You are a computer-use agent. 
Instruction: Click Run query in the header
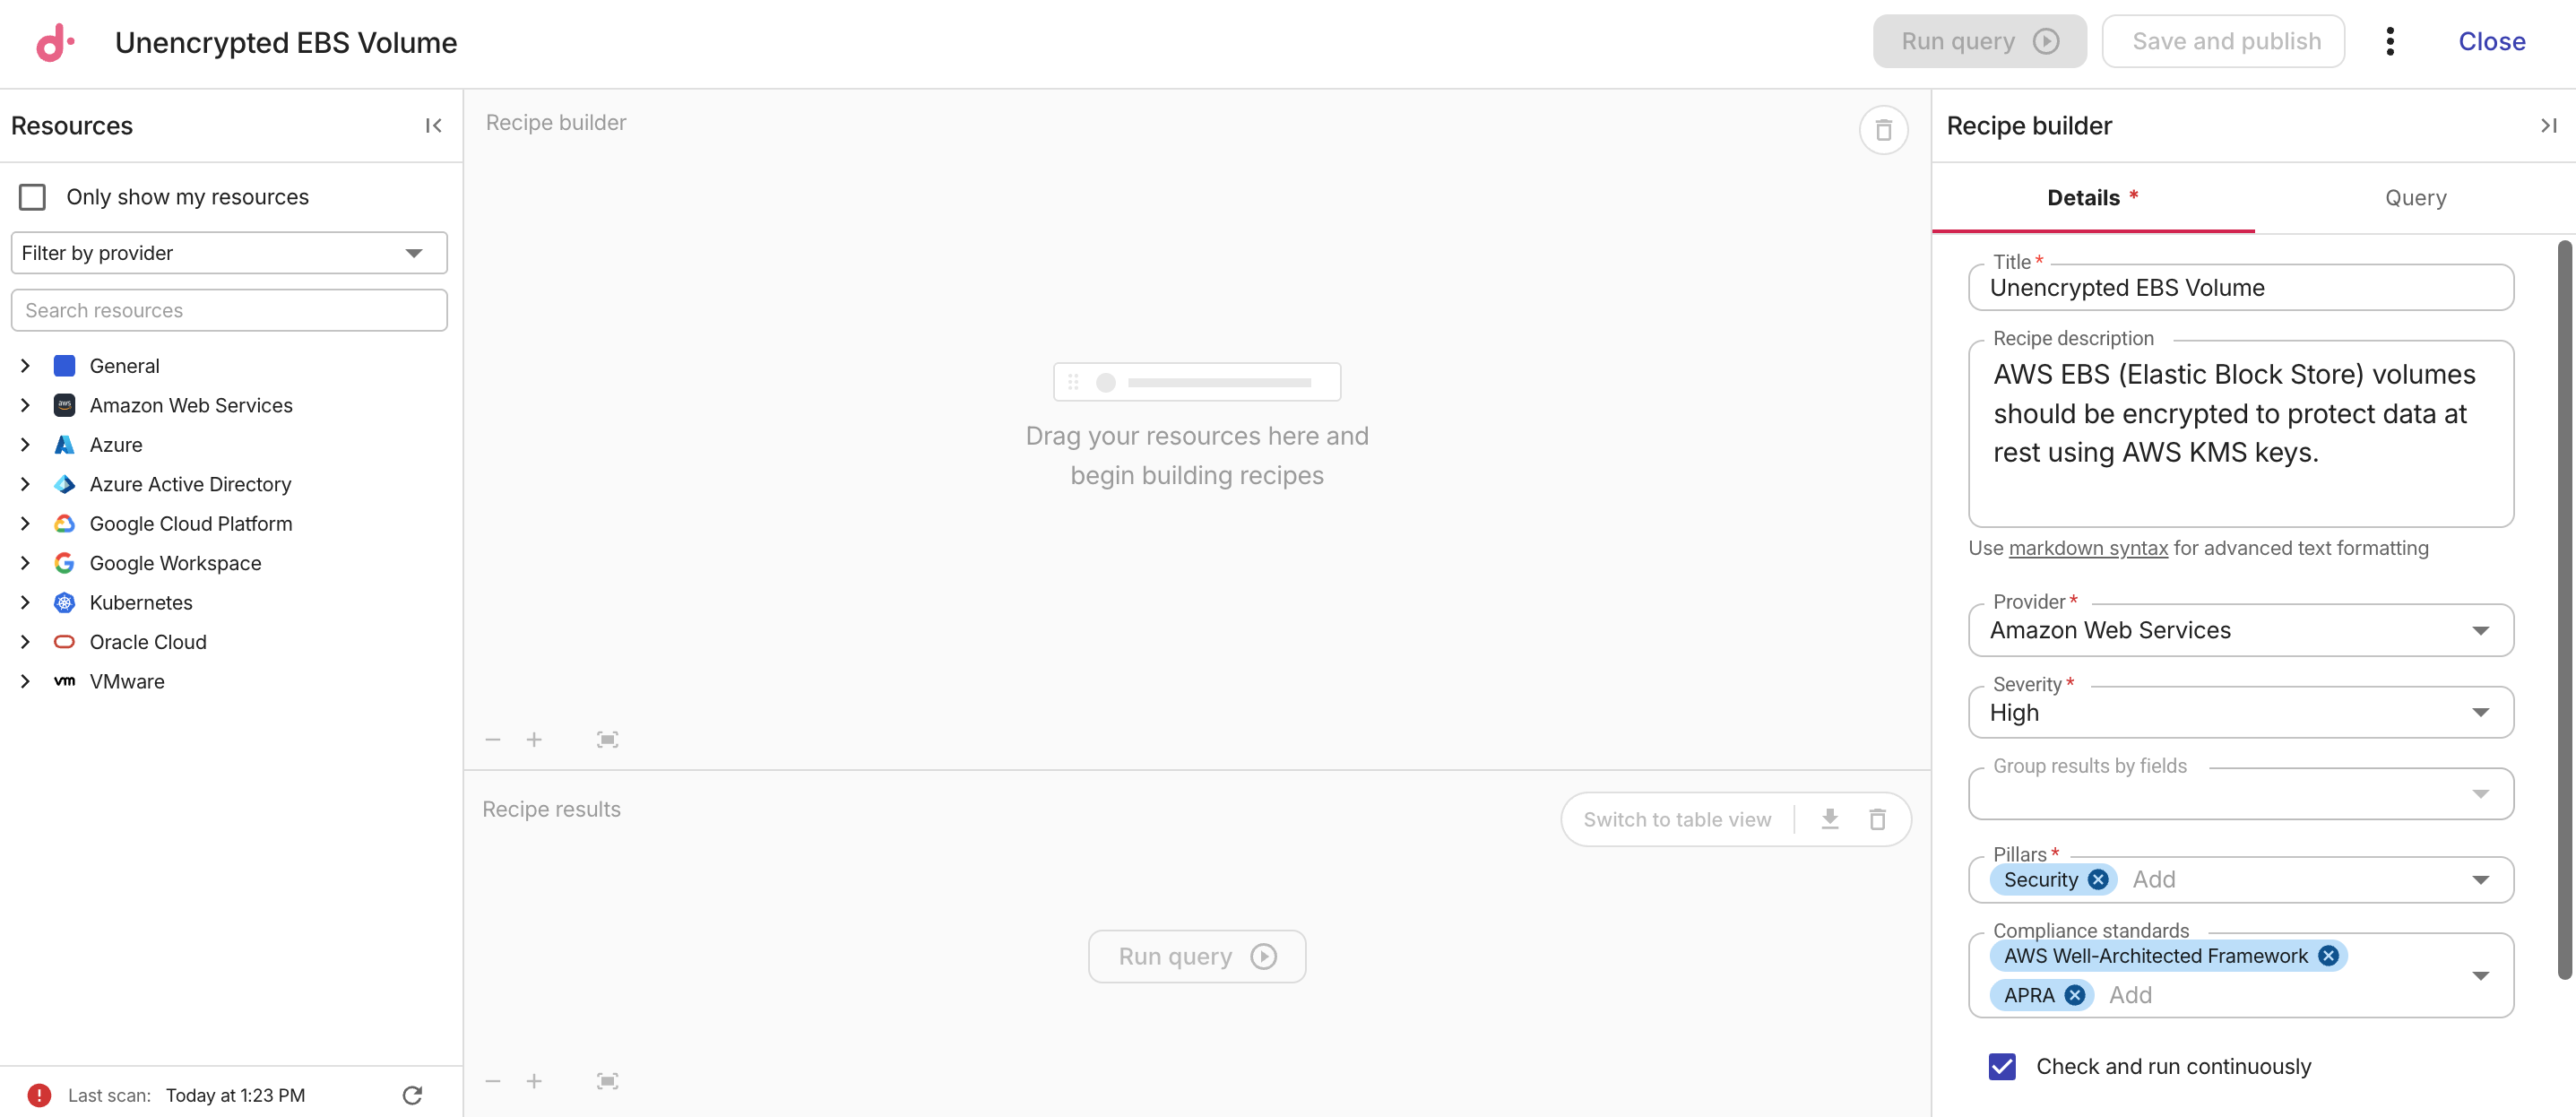point(1979,41)
